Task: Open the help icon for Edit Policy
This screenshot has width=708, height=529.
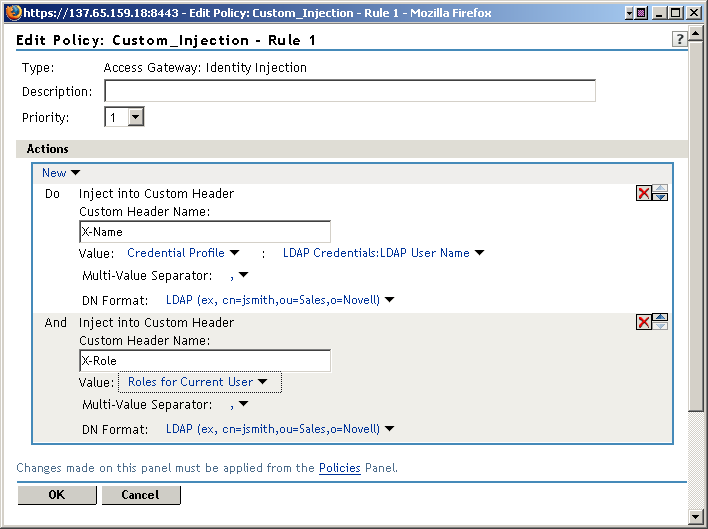Action: 680,39
